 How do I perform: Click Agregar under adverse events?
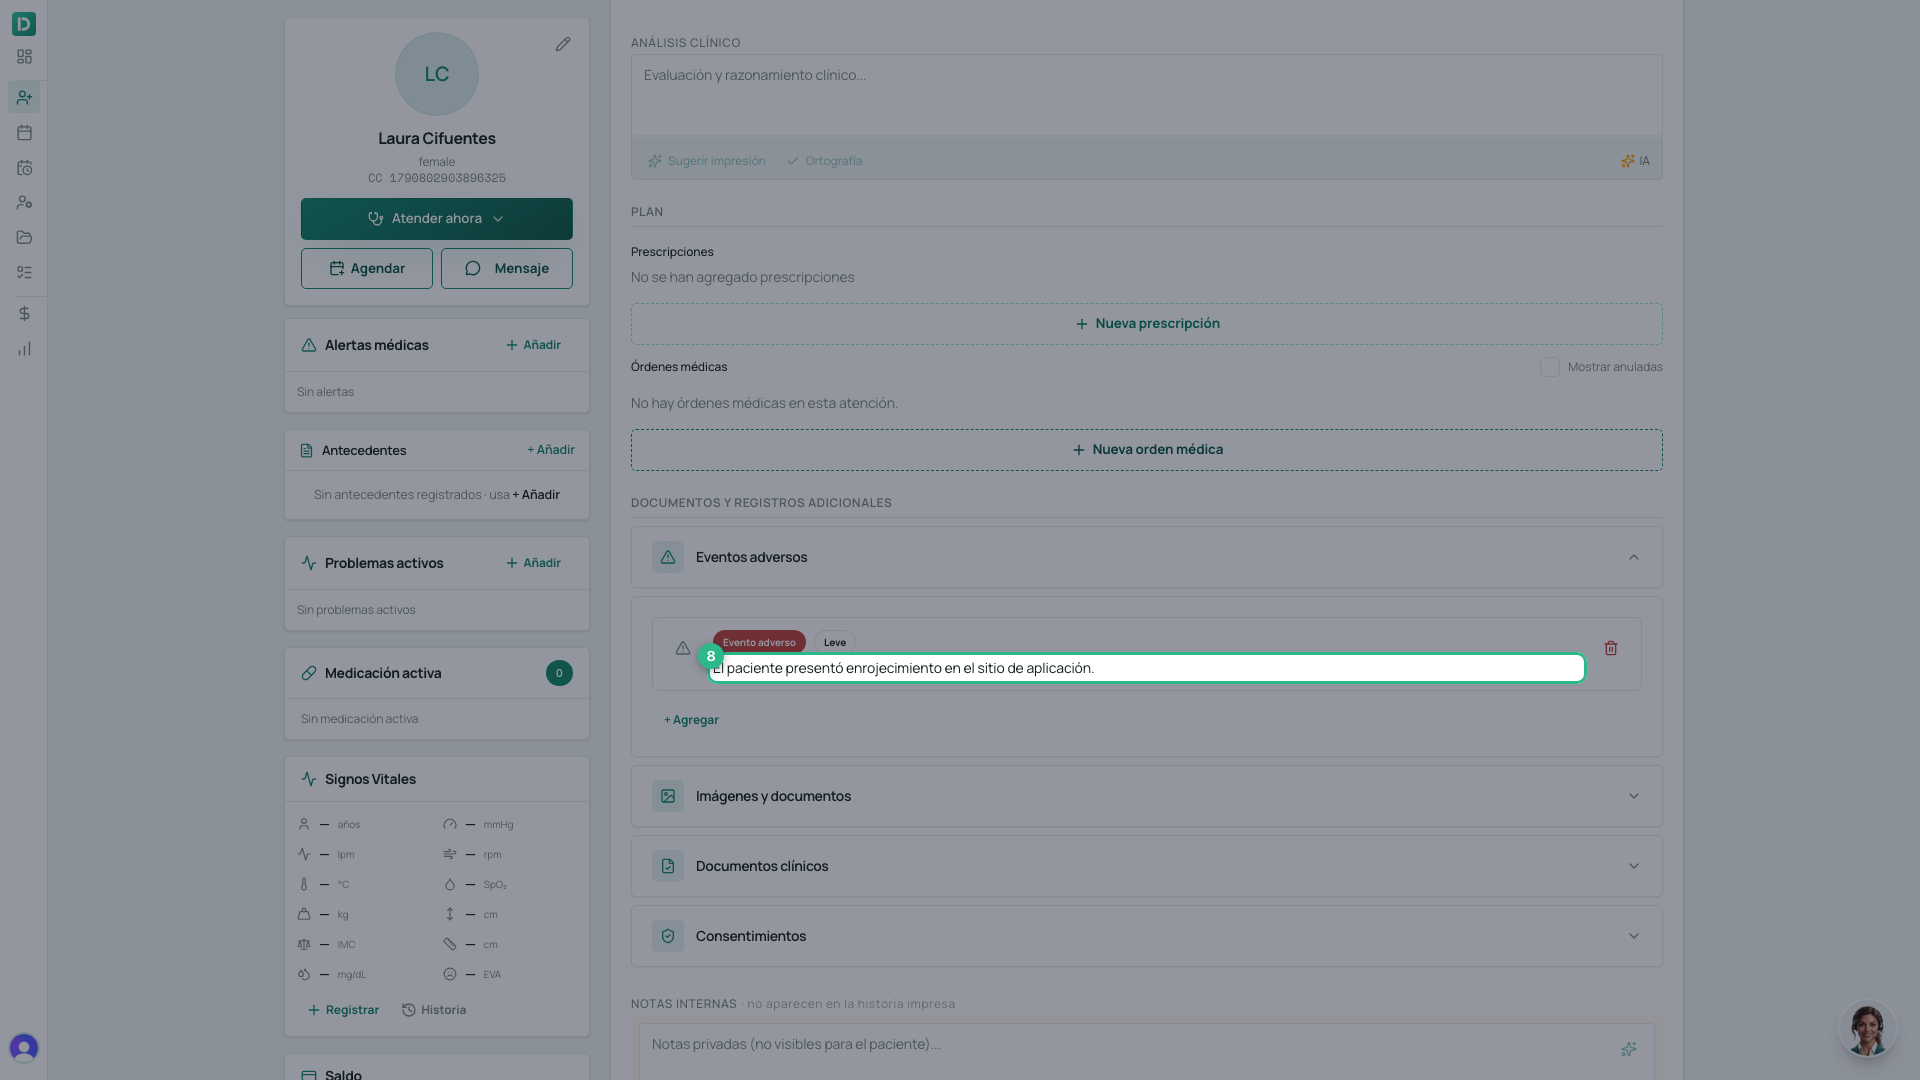(x=691, y=720)
